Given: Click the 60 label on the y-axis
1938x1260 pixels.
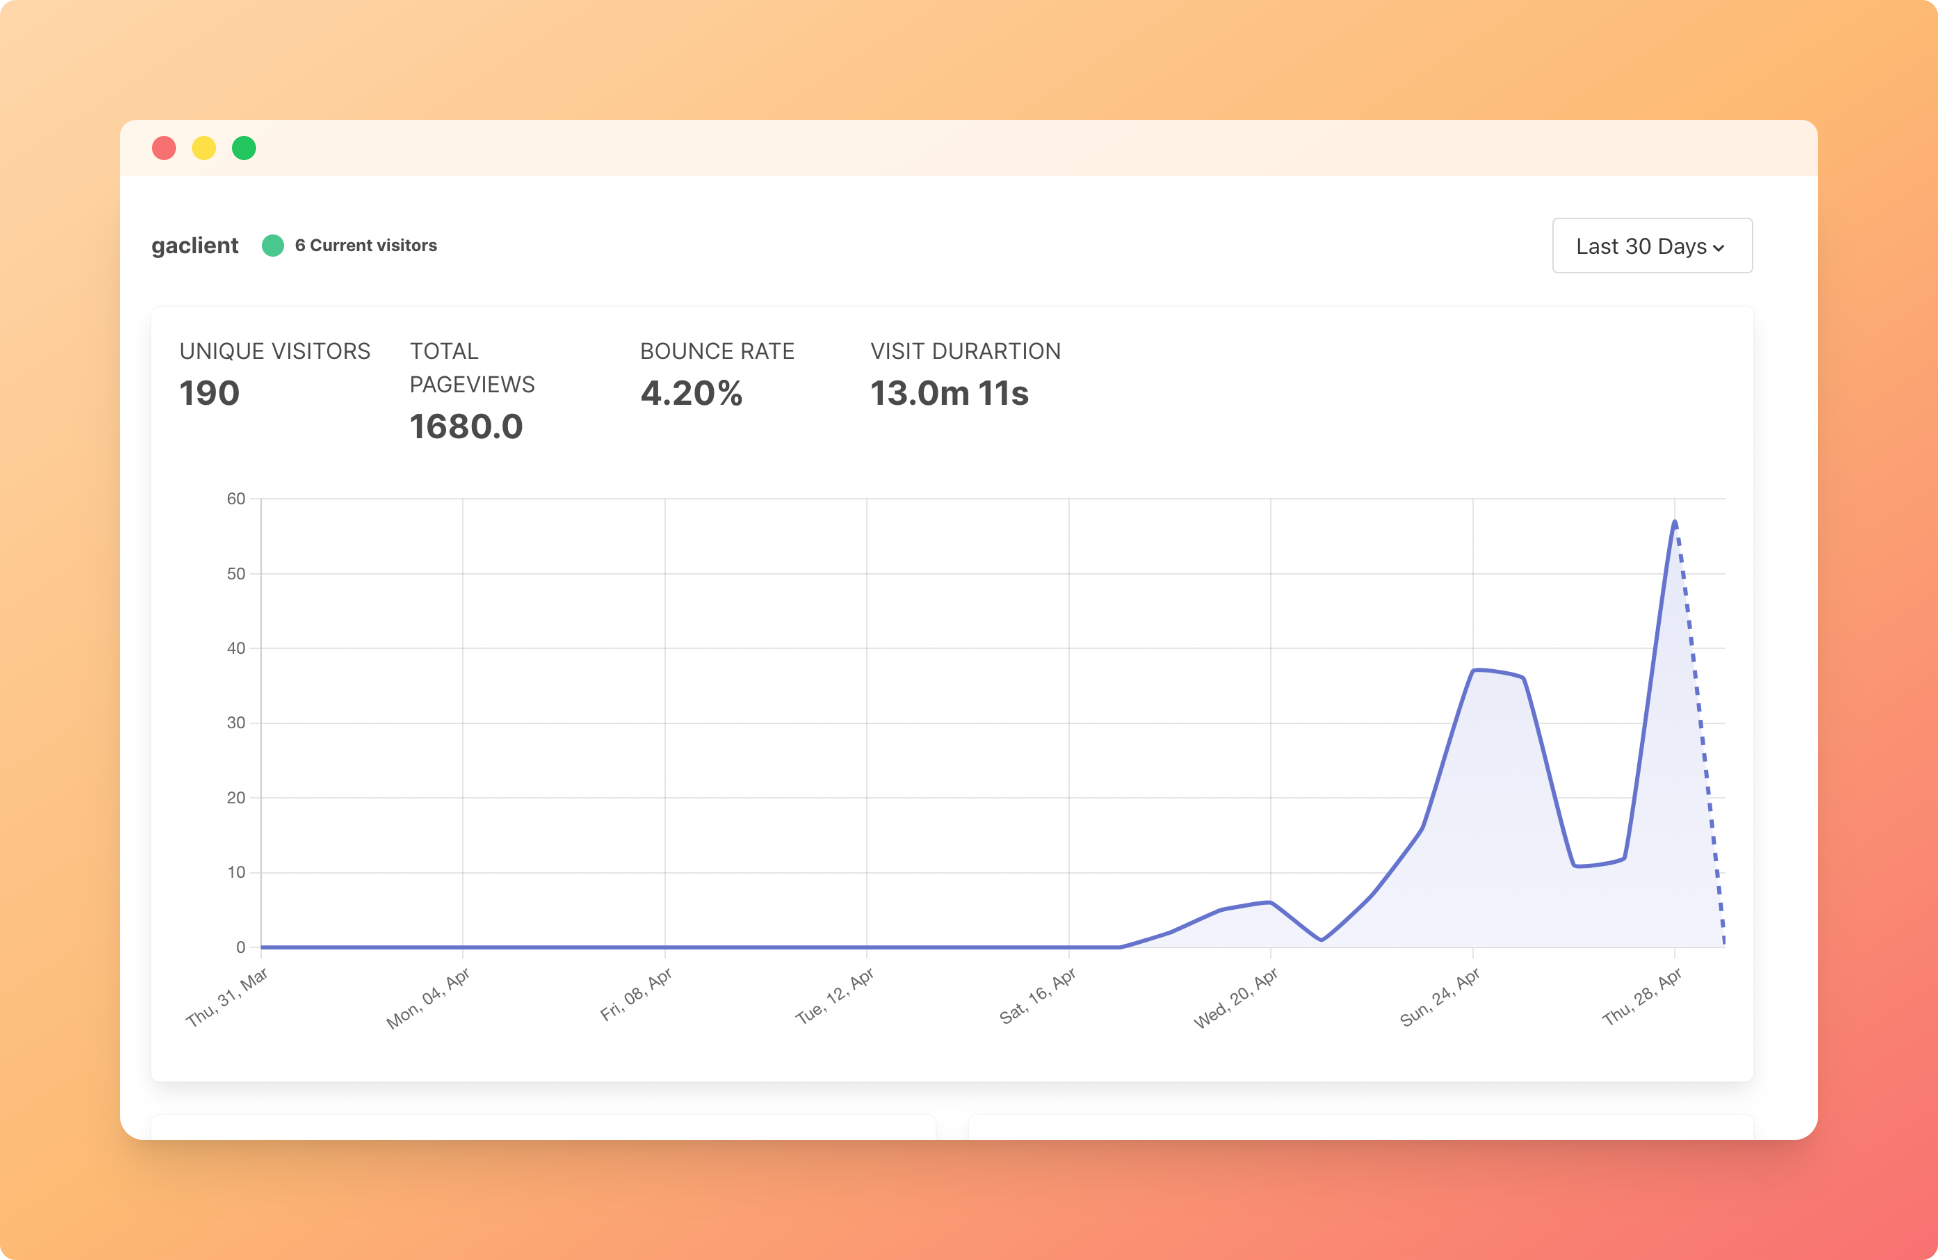Looking at the screenshot, I should click(x=236, y=499).
